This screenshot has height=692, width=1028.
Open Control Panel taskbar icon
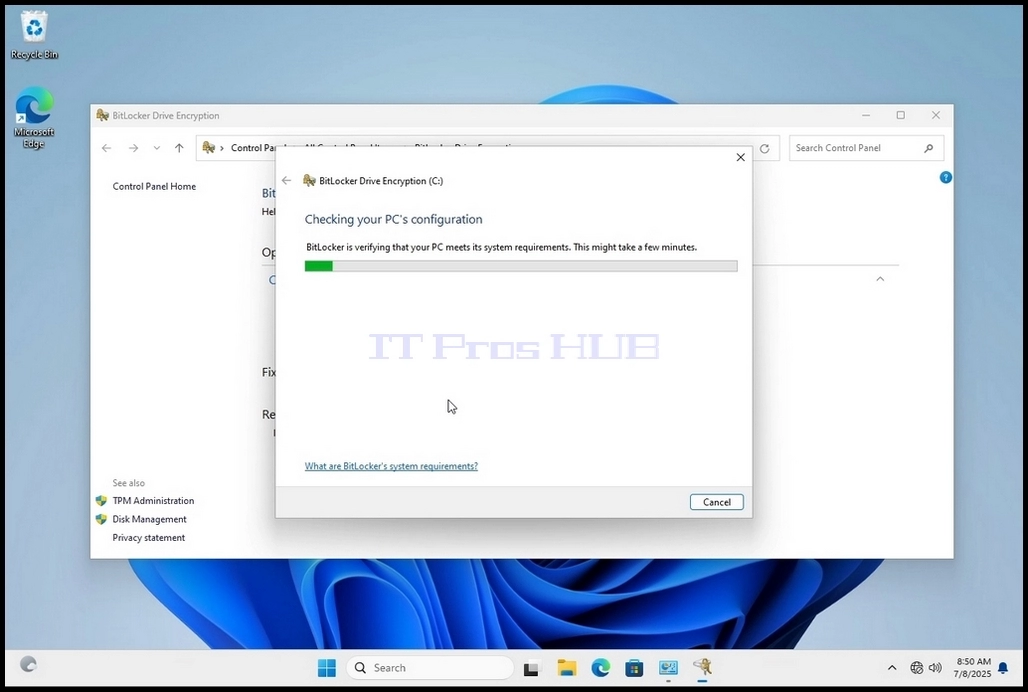pyautogui.click(x=668, y=668)
